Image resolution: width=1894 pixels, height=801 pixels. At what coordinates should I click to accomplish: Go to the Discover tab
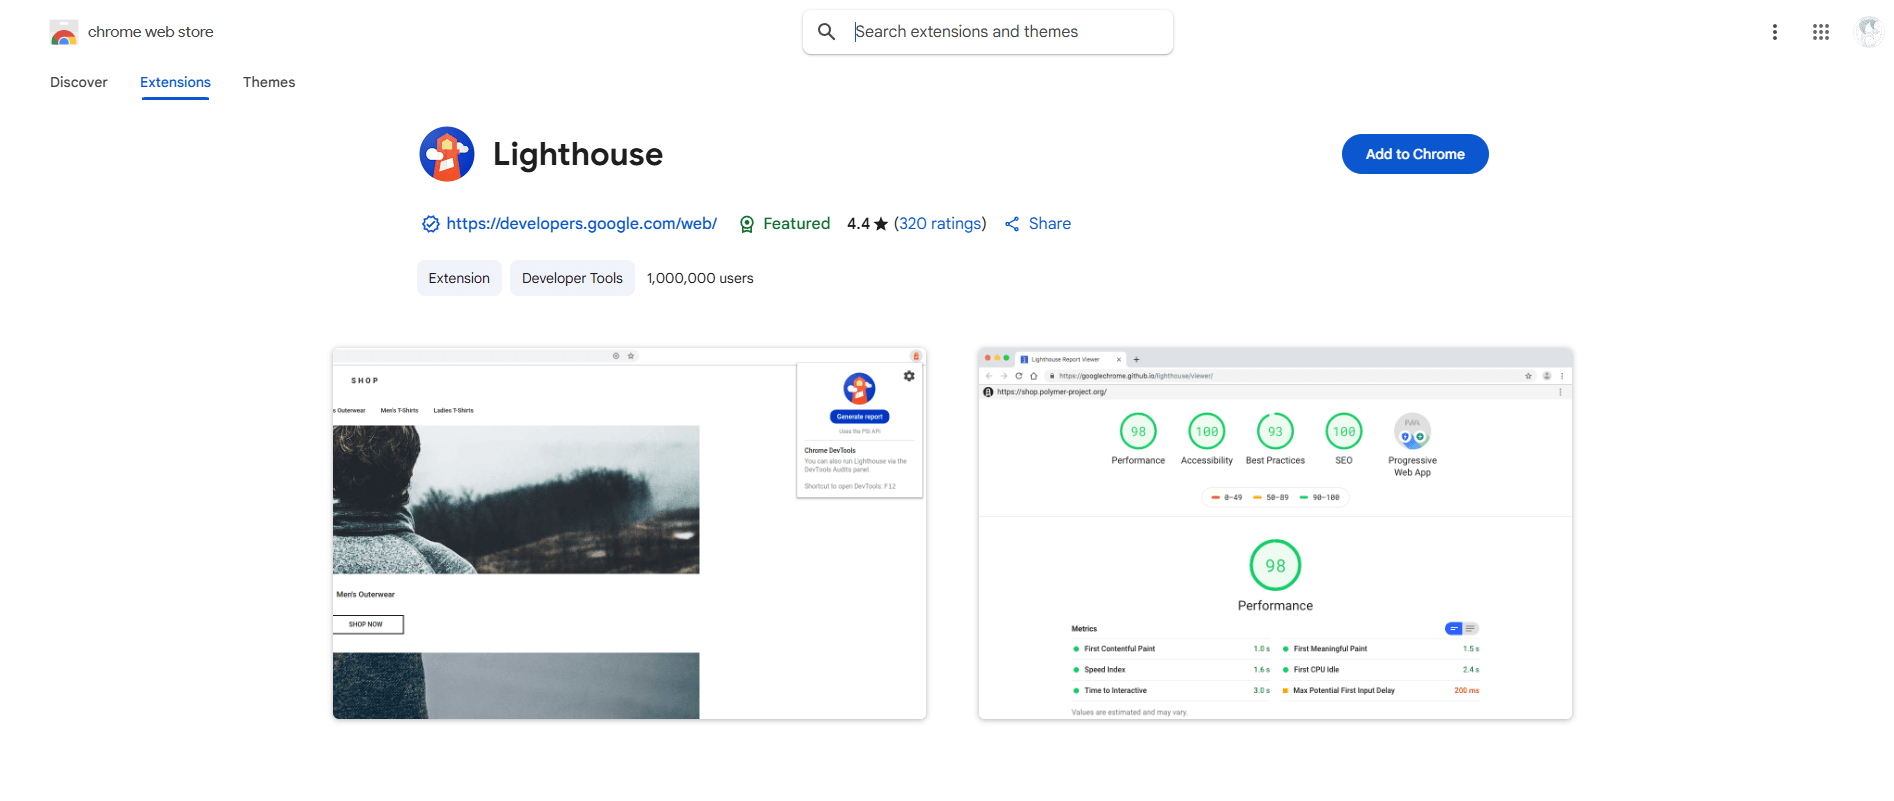79,82
